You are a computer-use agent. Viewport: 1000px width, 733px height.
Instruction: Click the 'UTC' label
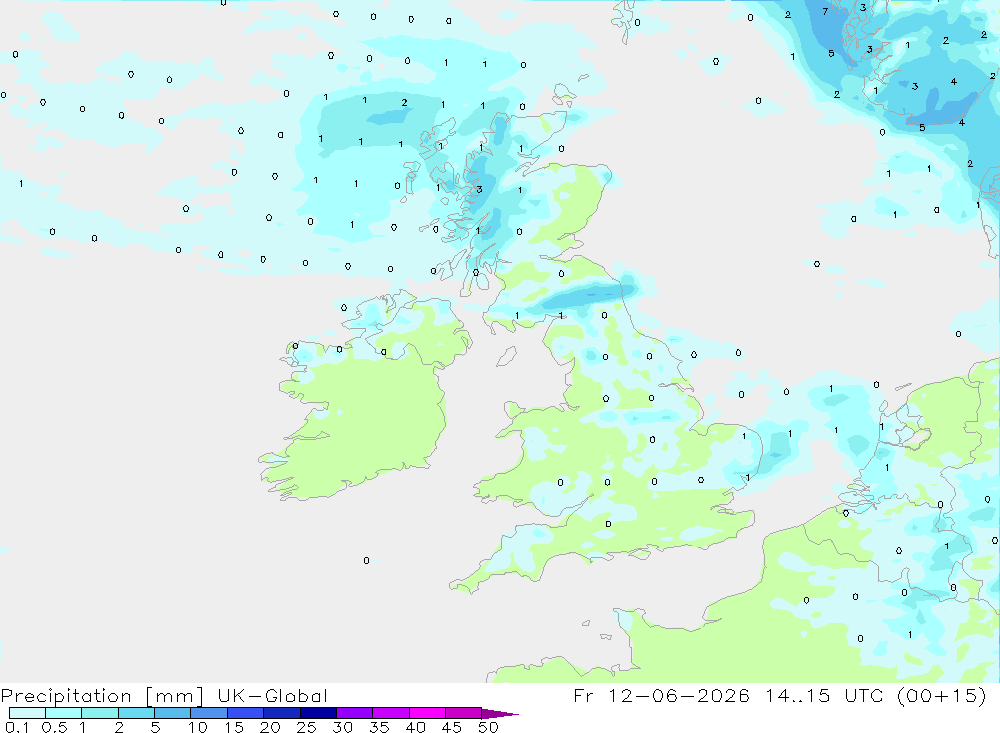pyautogui.click(x=864, y=695)
